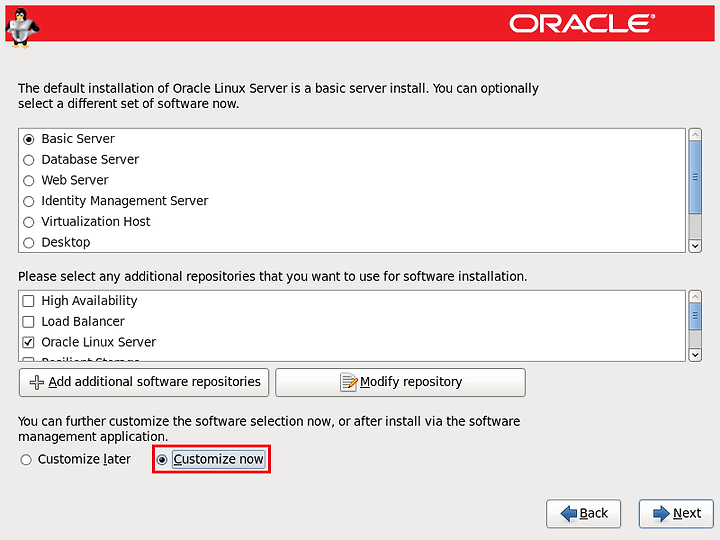Choose the Database Server option
Image resolution: width=720 pixels, height=540 pixels.
click(28, 160)
